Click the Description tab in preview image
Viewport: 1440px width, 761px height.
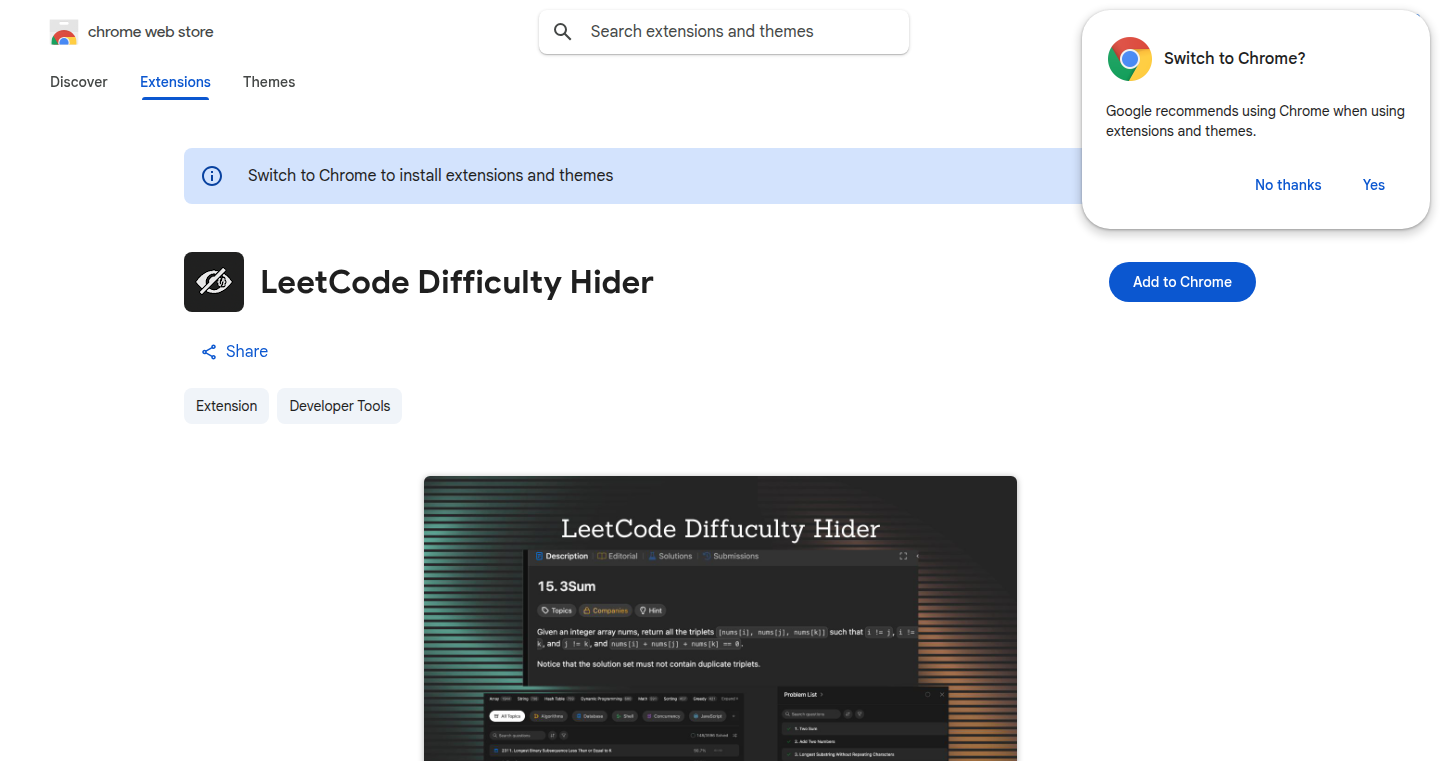[x=562, y=556]
